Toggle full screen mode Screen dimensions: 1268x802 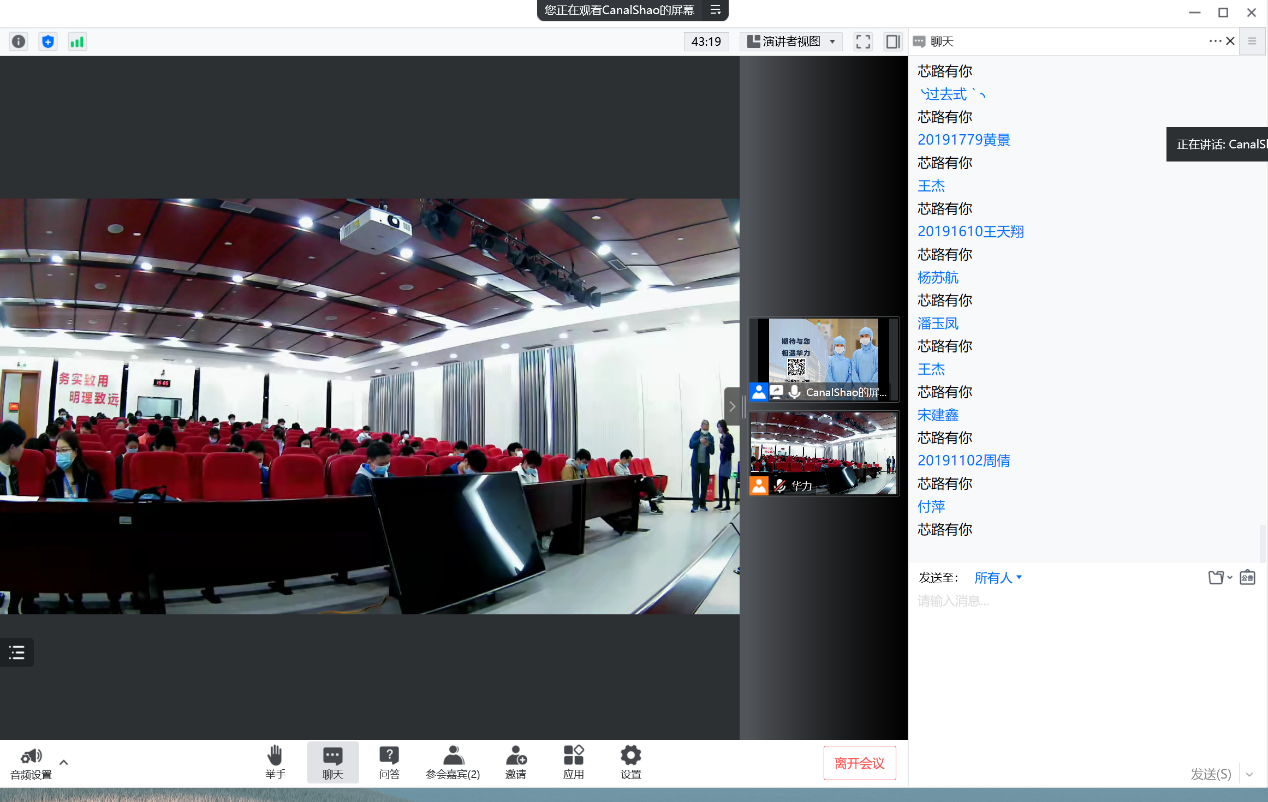click(863, 41)
